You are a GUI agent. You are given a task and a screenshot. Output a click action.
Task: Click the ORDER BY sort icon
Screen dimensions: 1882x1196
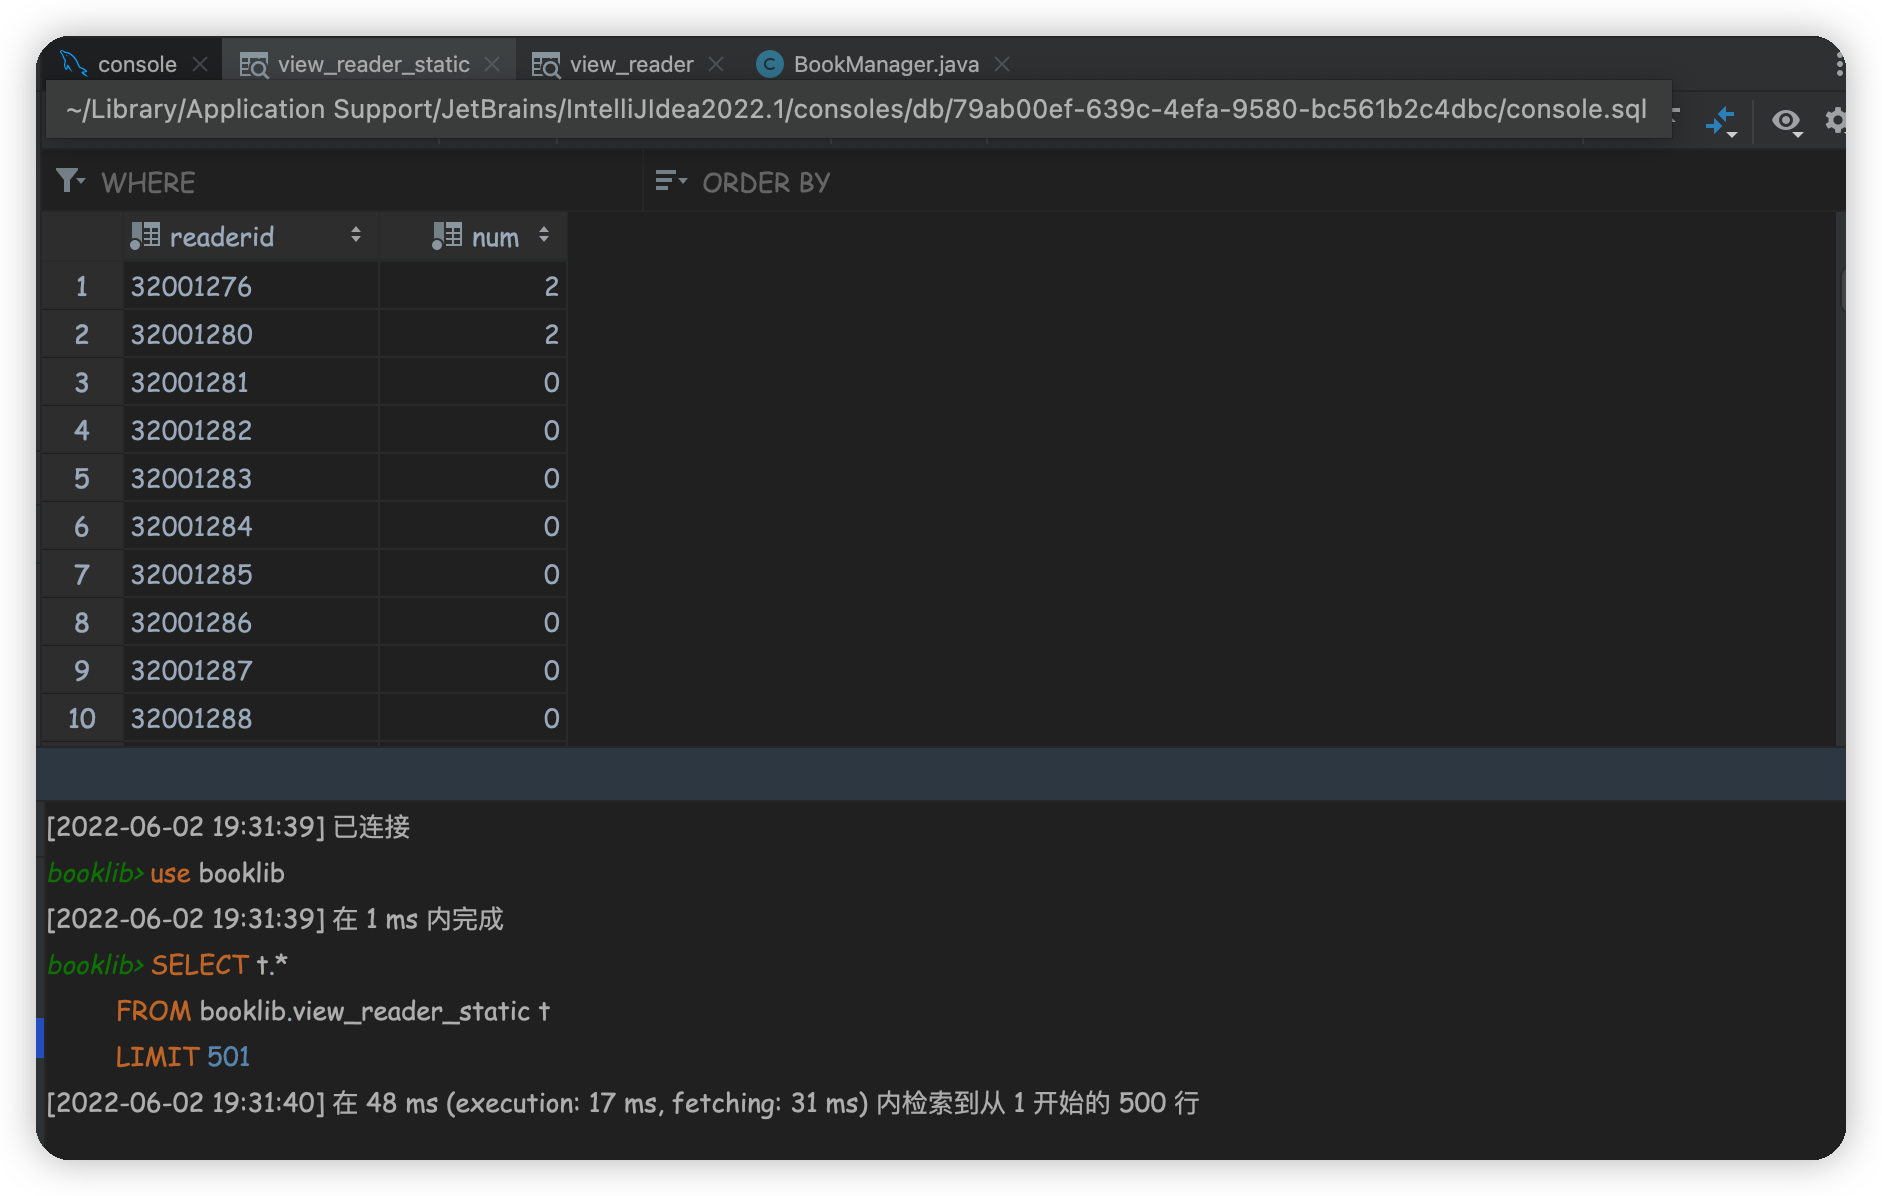671,181
